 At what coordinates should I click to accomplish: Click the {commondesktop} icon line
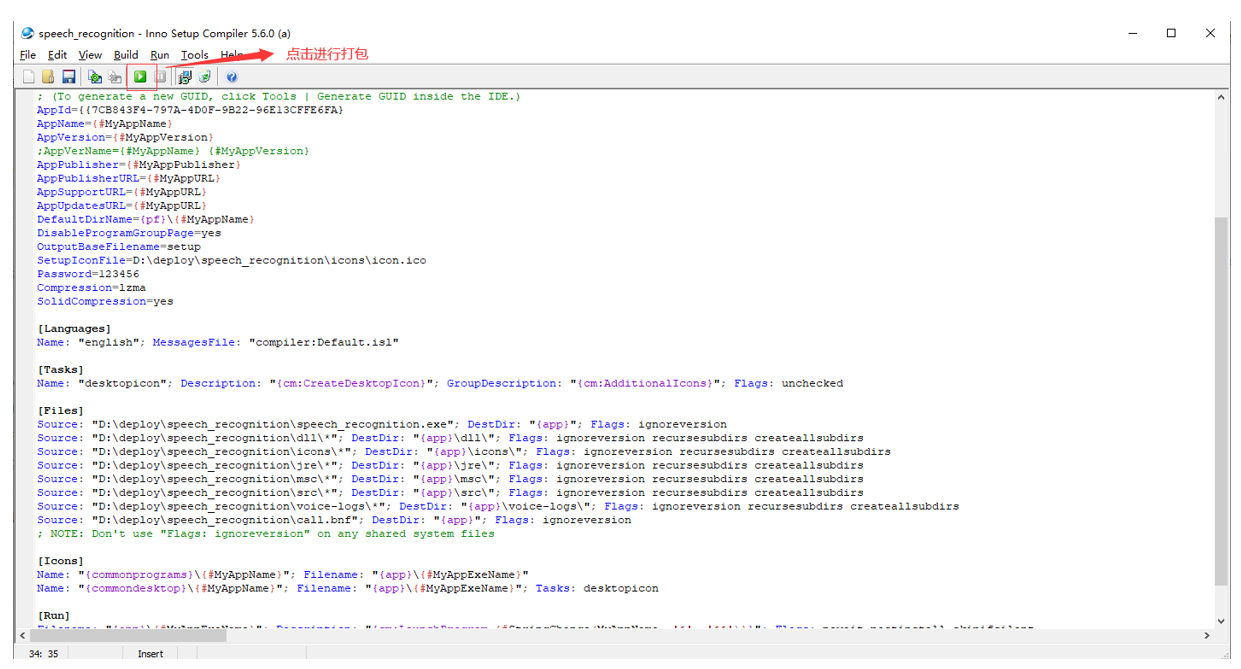coord(348,588)
